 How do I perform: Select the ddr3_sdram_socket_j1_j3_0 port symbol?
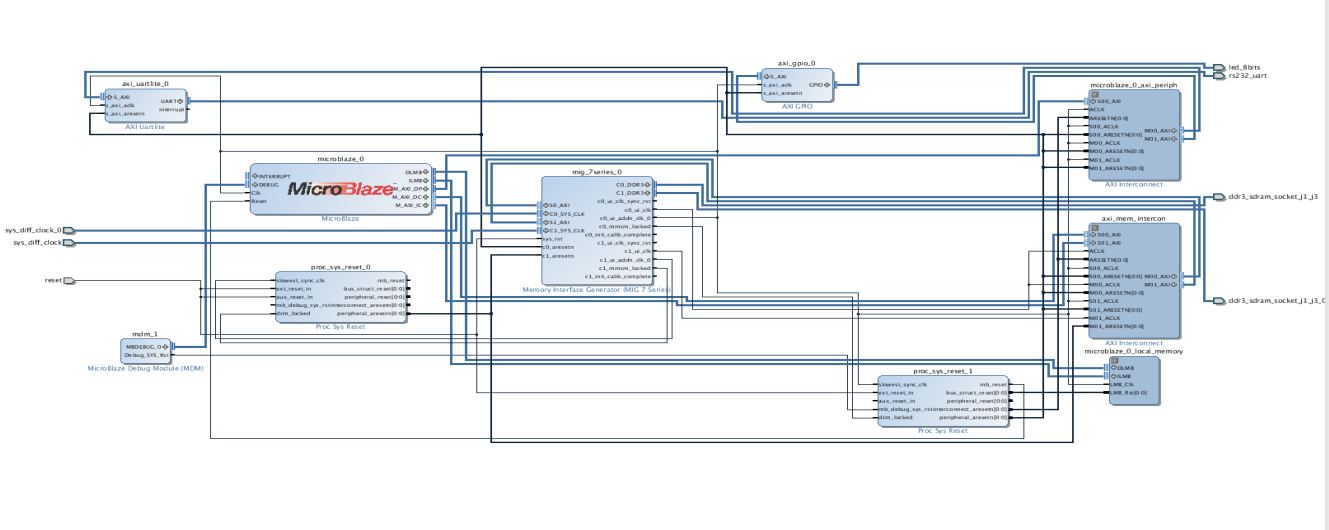pos(1219,300)
